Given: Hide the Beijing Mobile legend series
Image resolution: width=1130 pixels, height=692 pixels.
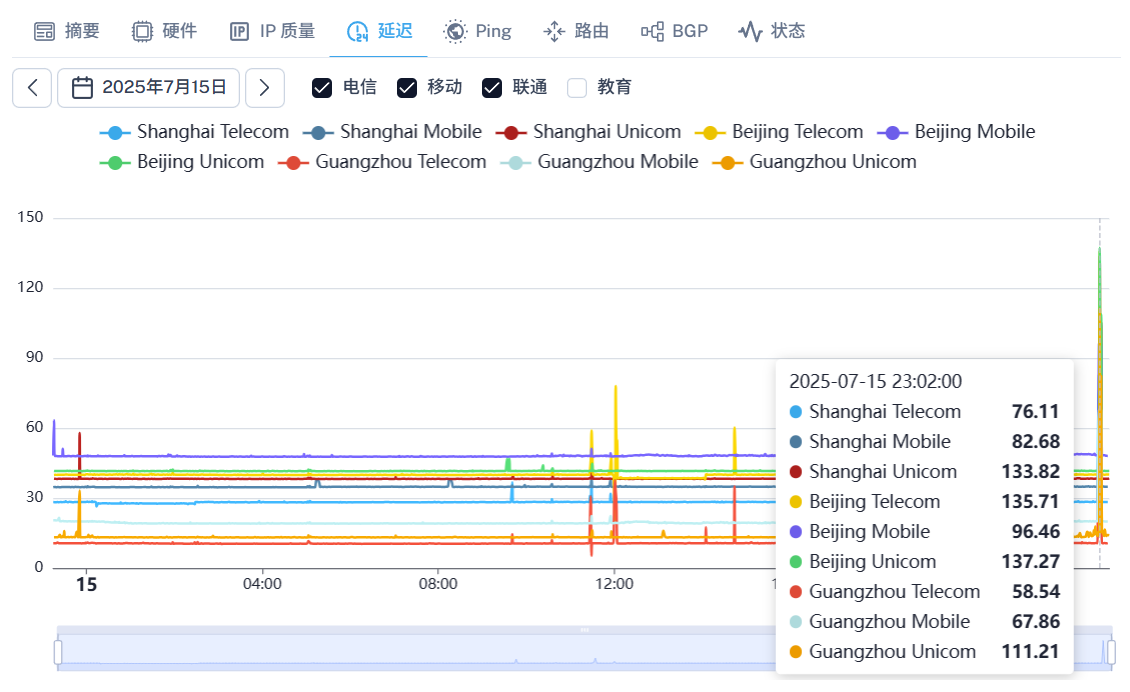Looking at the screenshot, I should (956, 132).
